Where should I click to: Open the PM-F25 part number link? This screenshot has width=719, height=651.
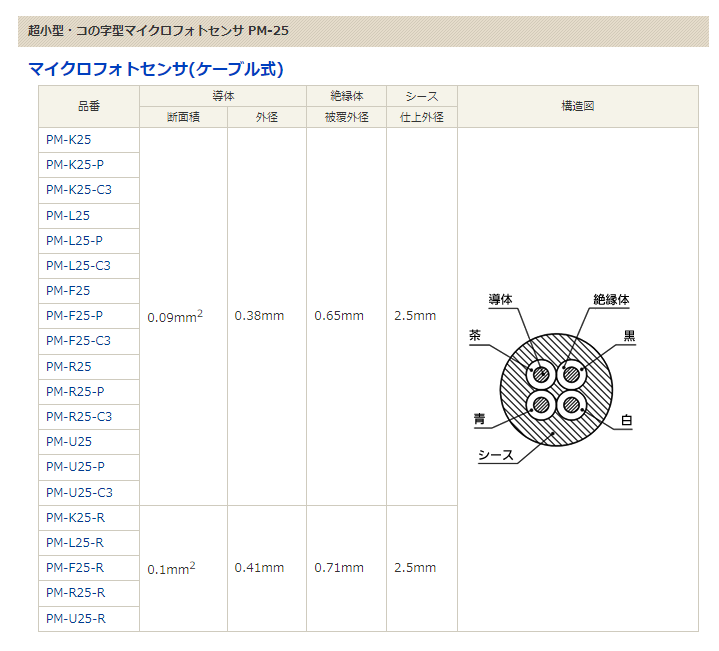click(x=68, y=291)
